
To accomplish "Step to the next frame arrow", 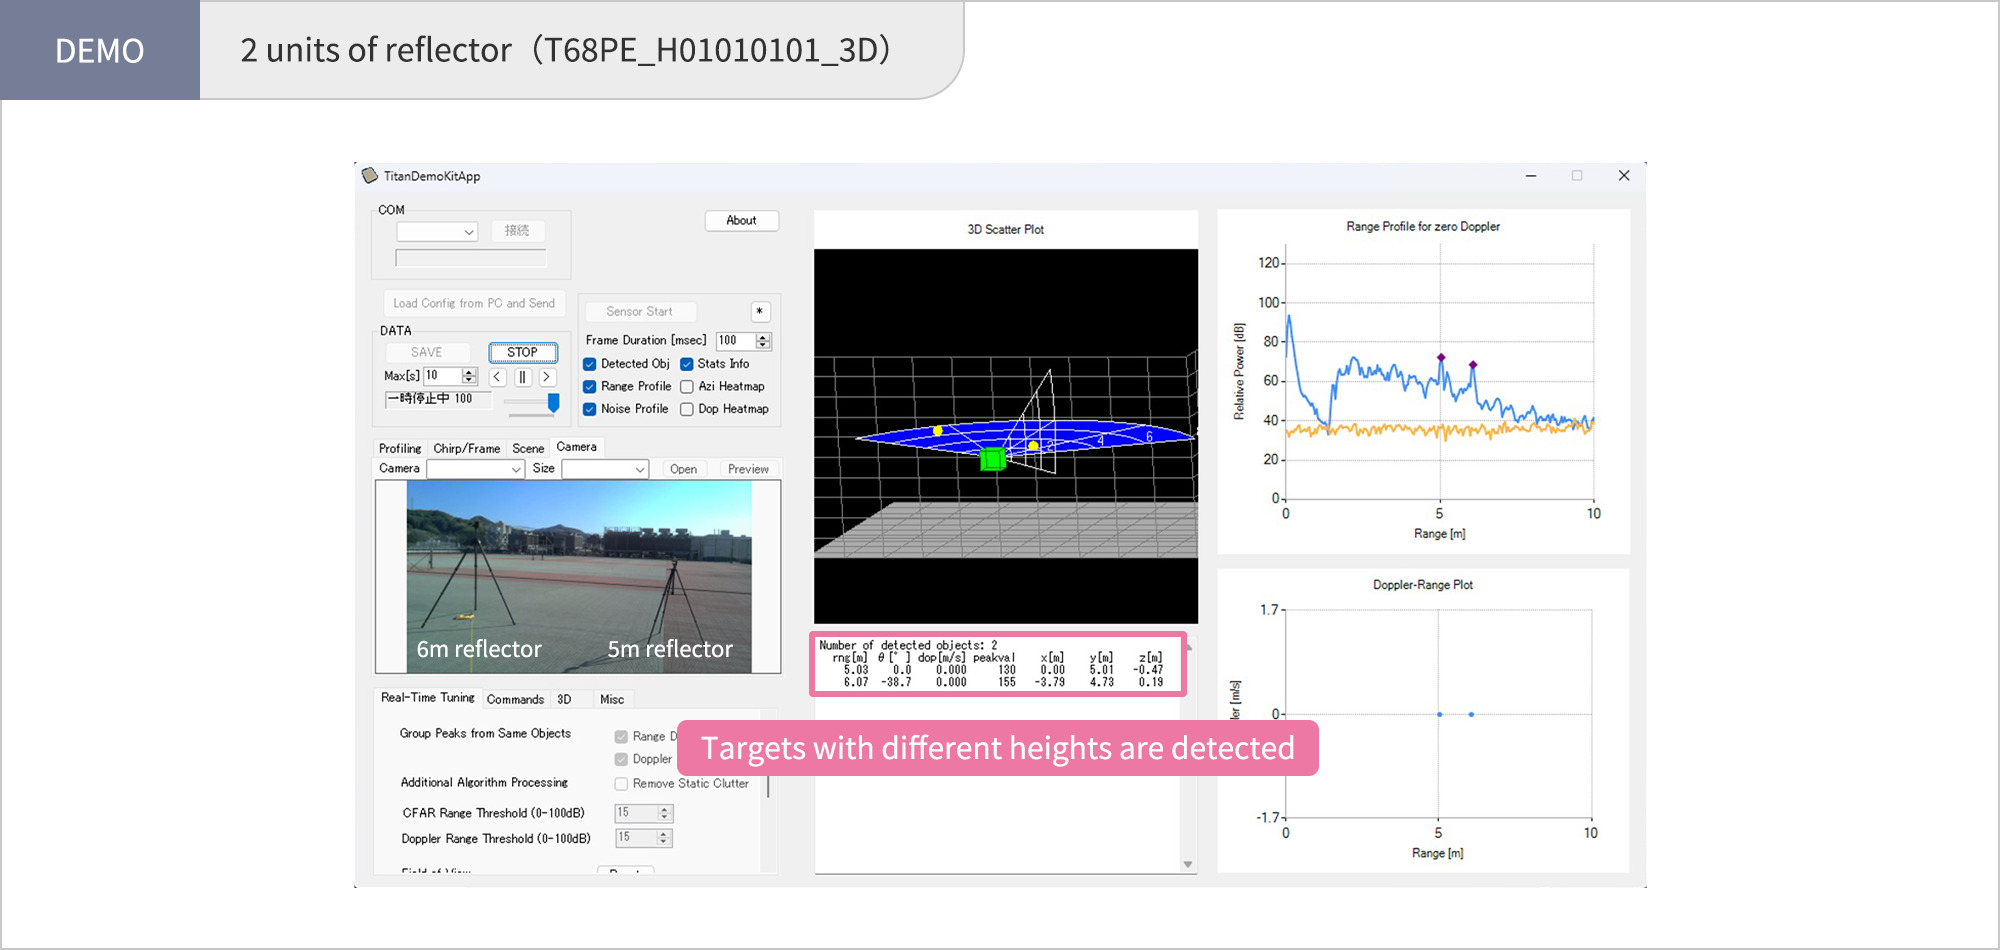I will (x=546, y=377).
